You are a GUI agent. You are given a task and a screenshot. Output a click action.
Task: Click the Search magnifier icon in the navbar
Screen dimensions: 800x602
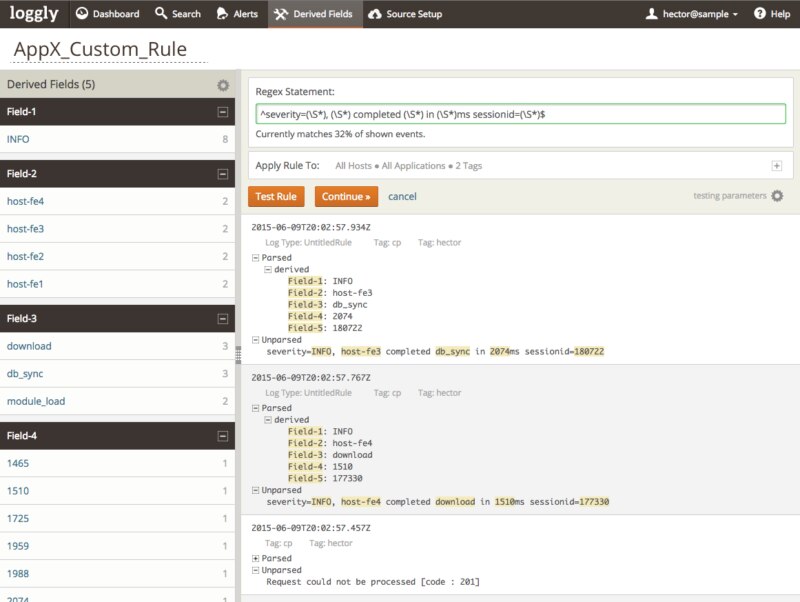pyautogui.click(x=160, y=14)
